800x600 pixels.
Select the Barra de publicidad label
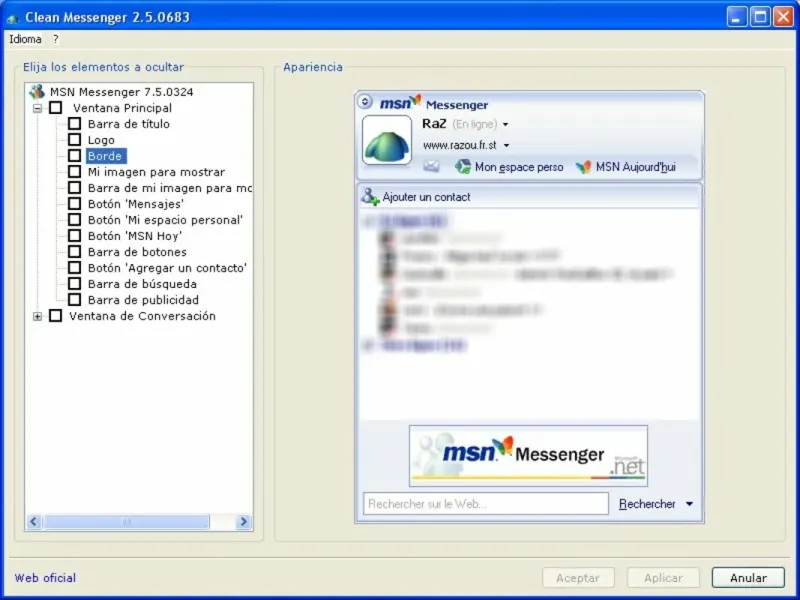pyautogui.click(x=143, y=299)
